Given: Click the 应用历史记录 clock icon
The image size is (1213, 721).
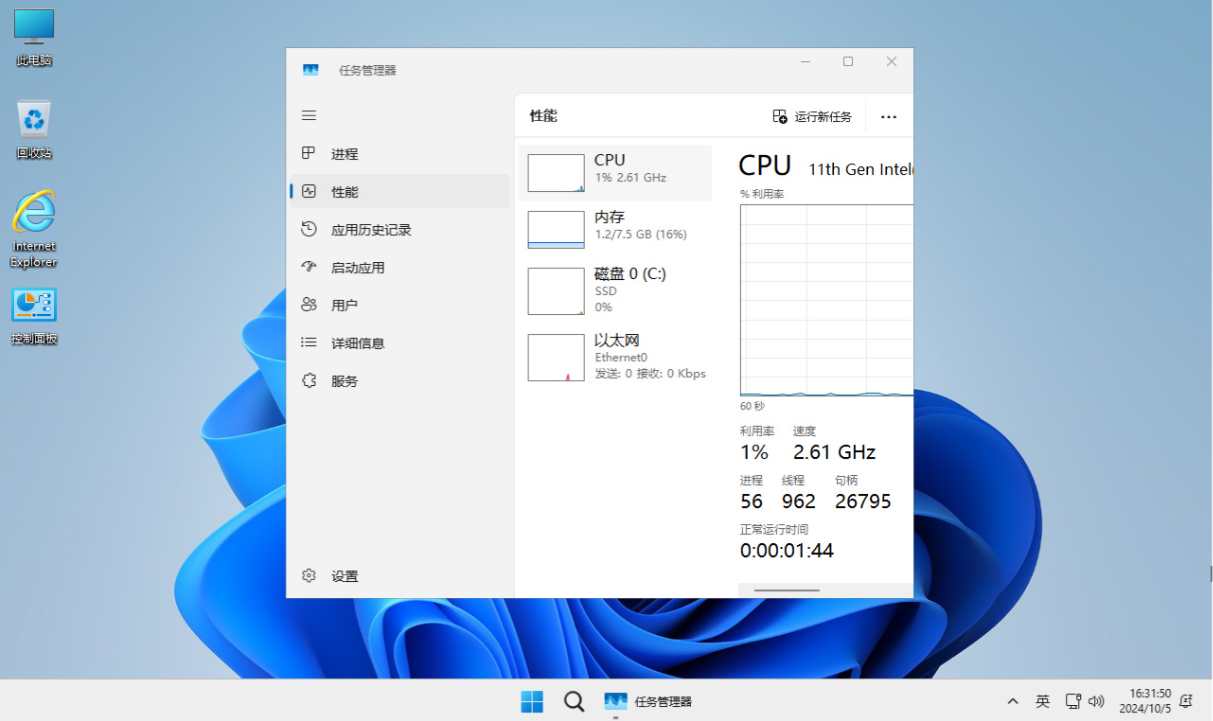Looking at the screenshot, I should click(309, 229).
